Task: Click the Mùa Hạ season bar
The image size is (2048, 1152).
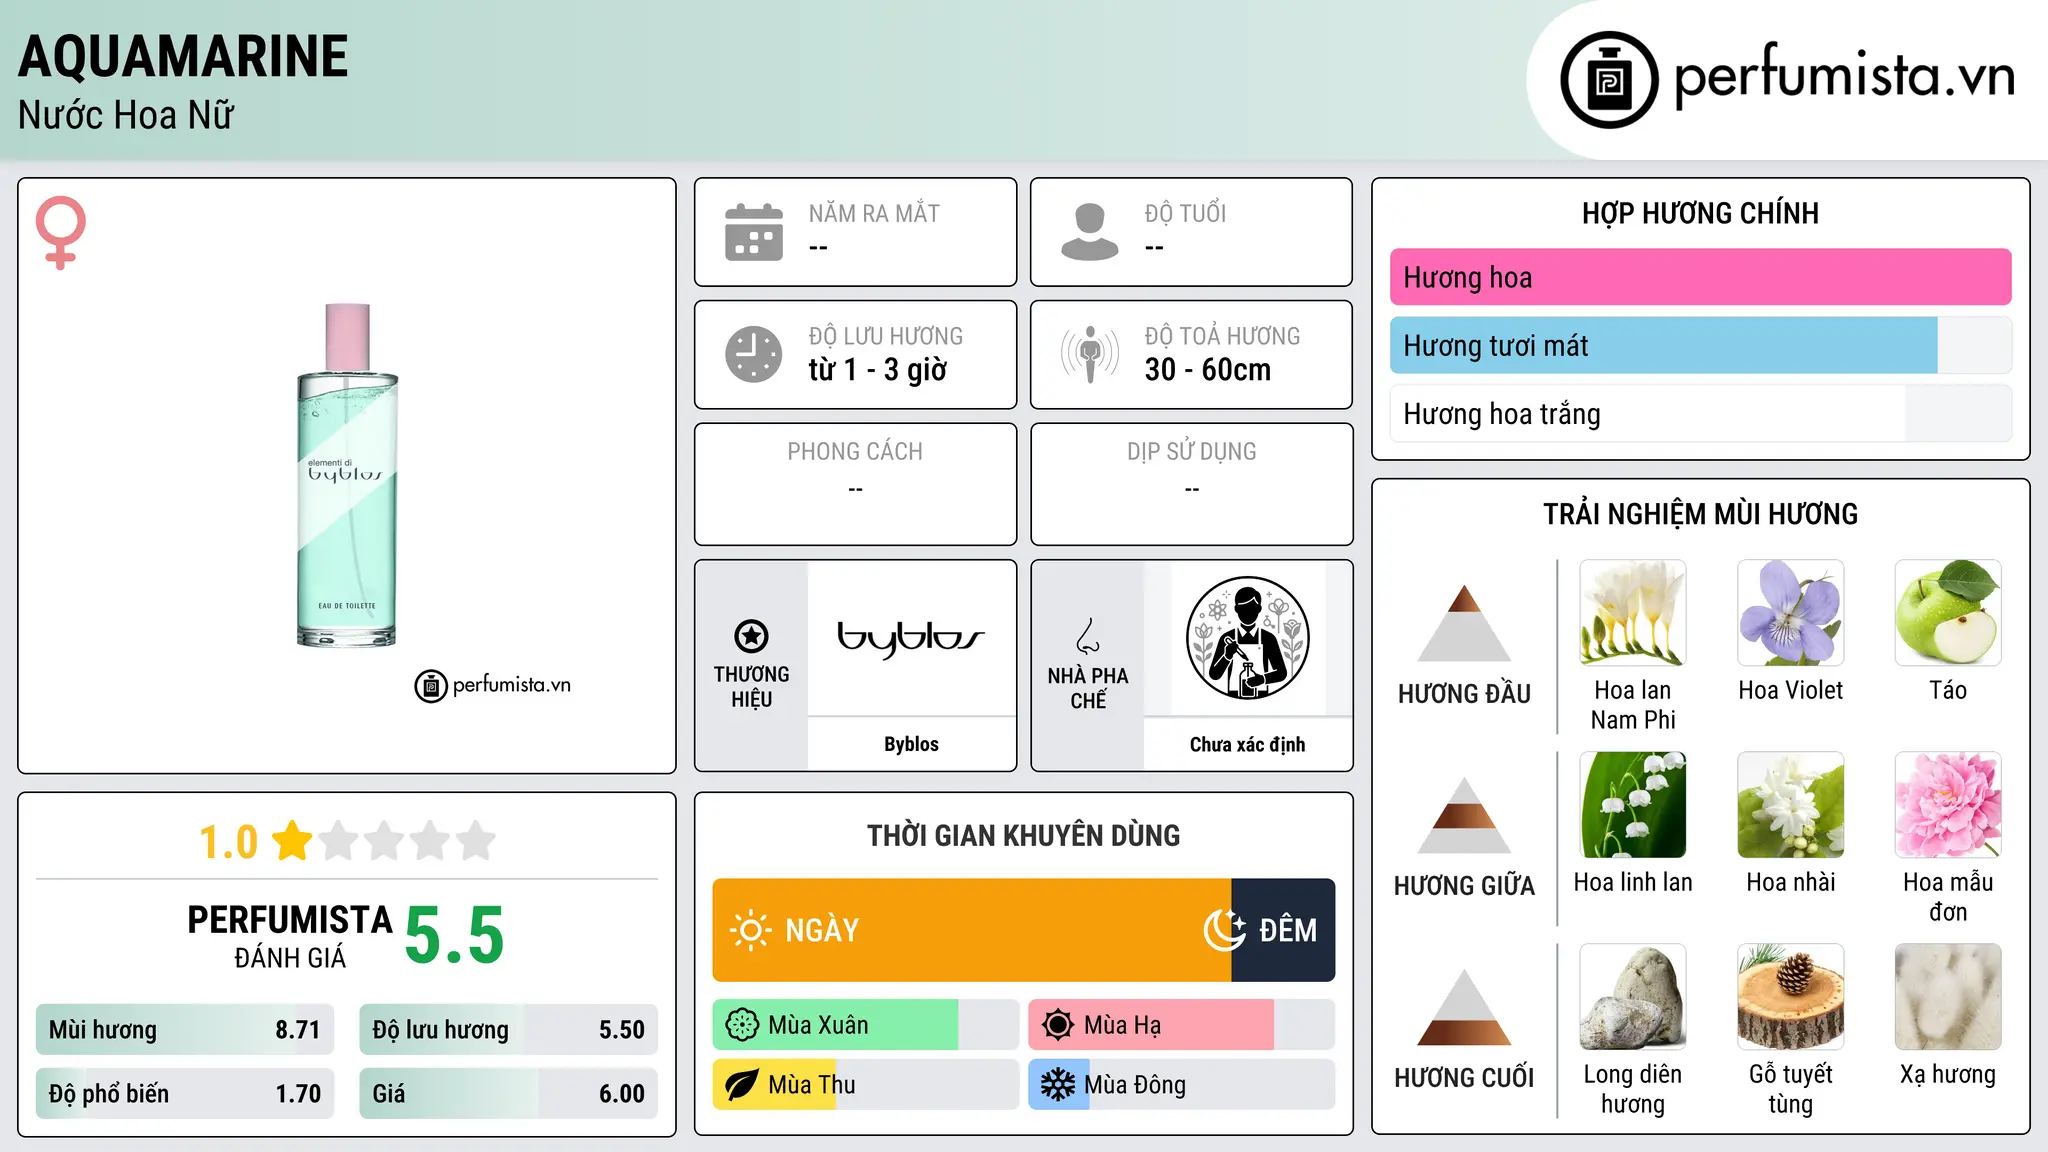Action: 1181,1025
